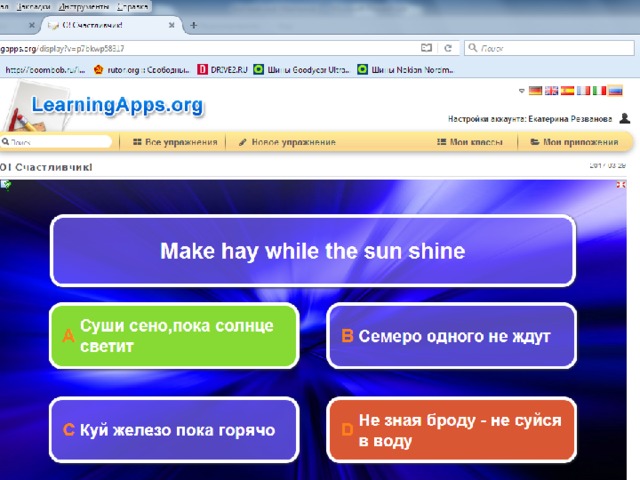The width and height of the screenshot is (640, 480).
Task: Select the Italian flag language icon
Action: 599,91
